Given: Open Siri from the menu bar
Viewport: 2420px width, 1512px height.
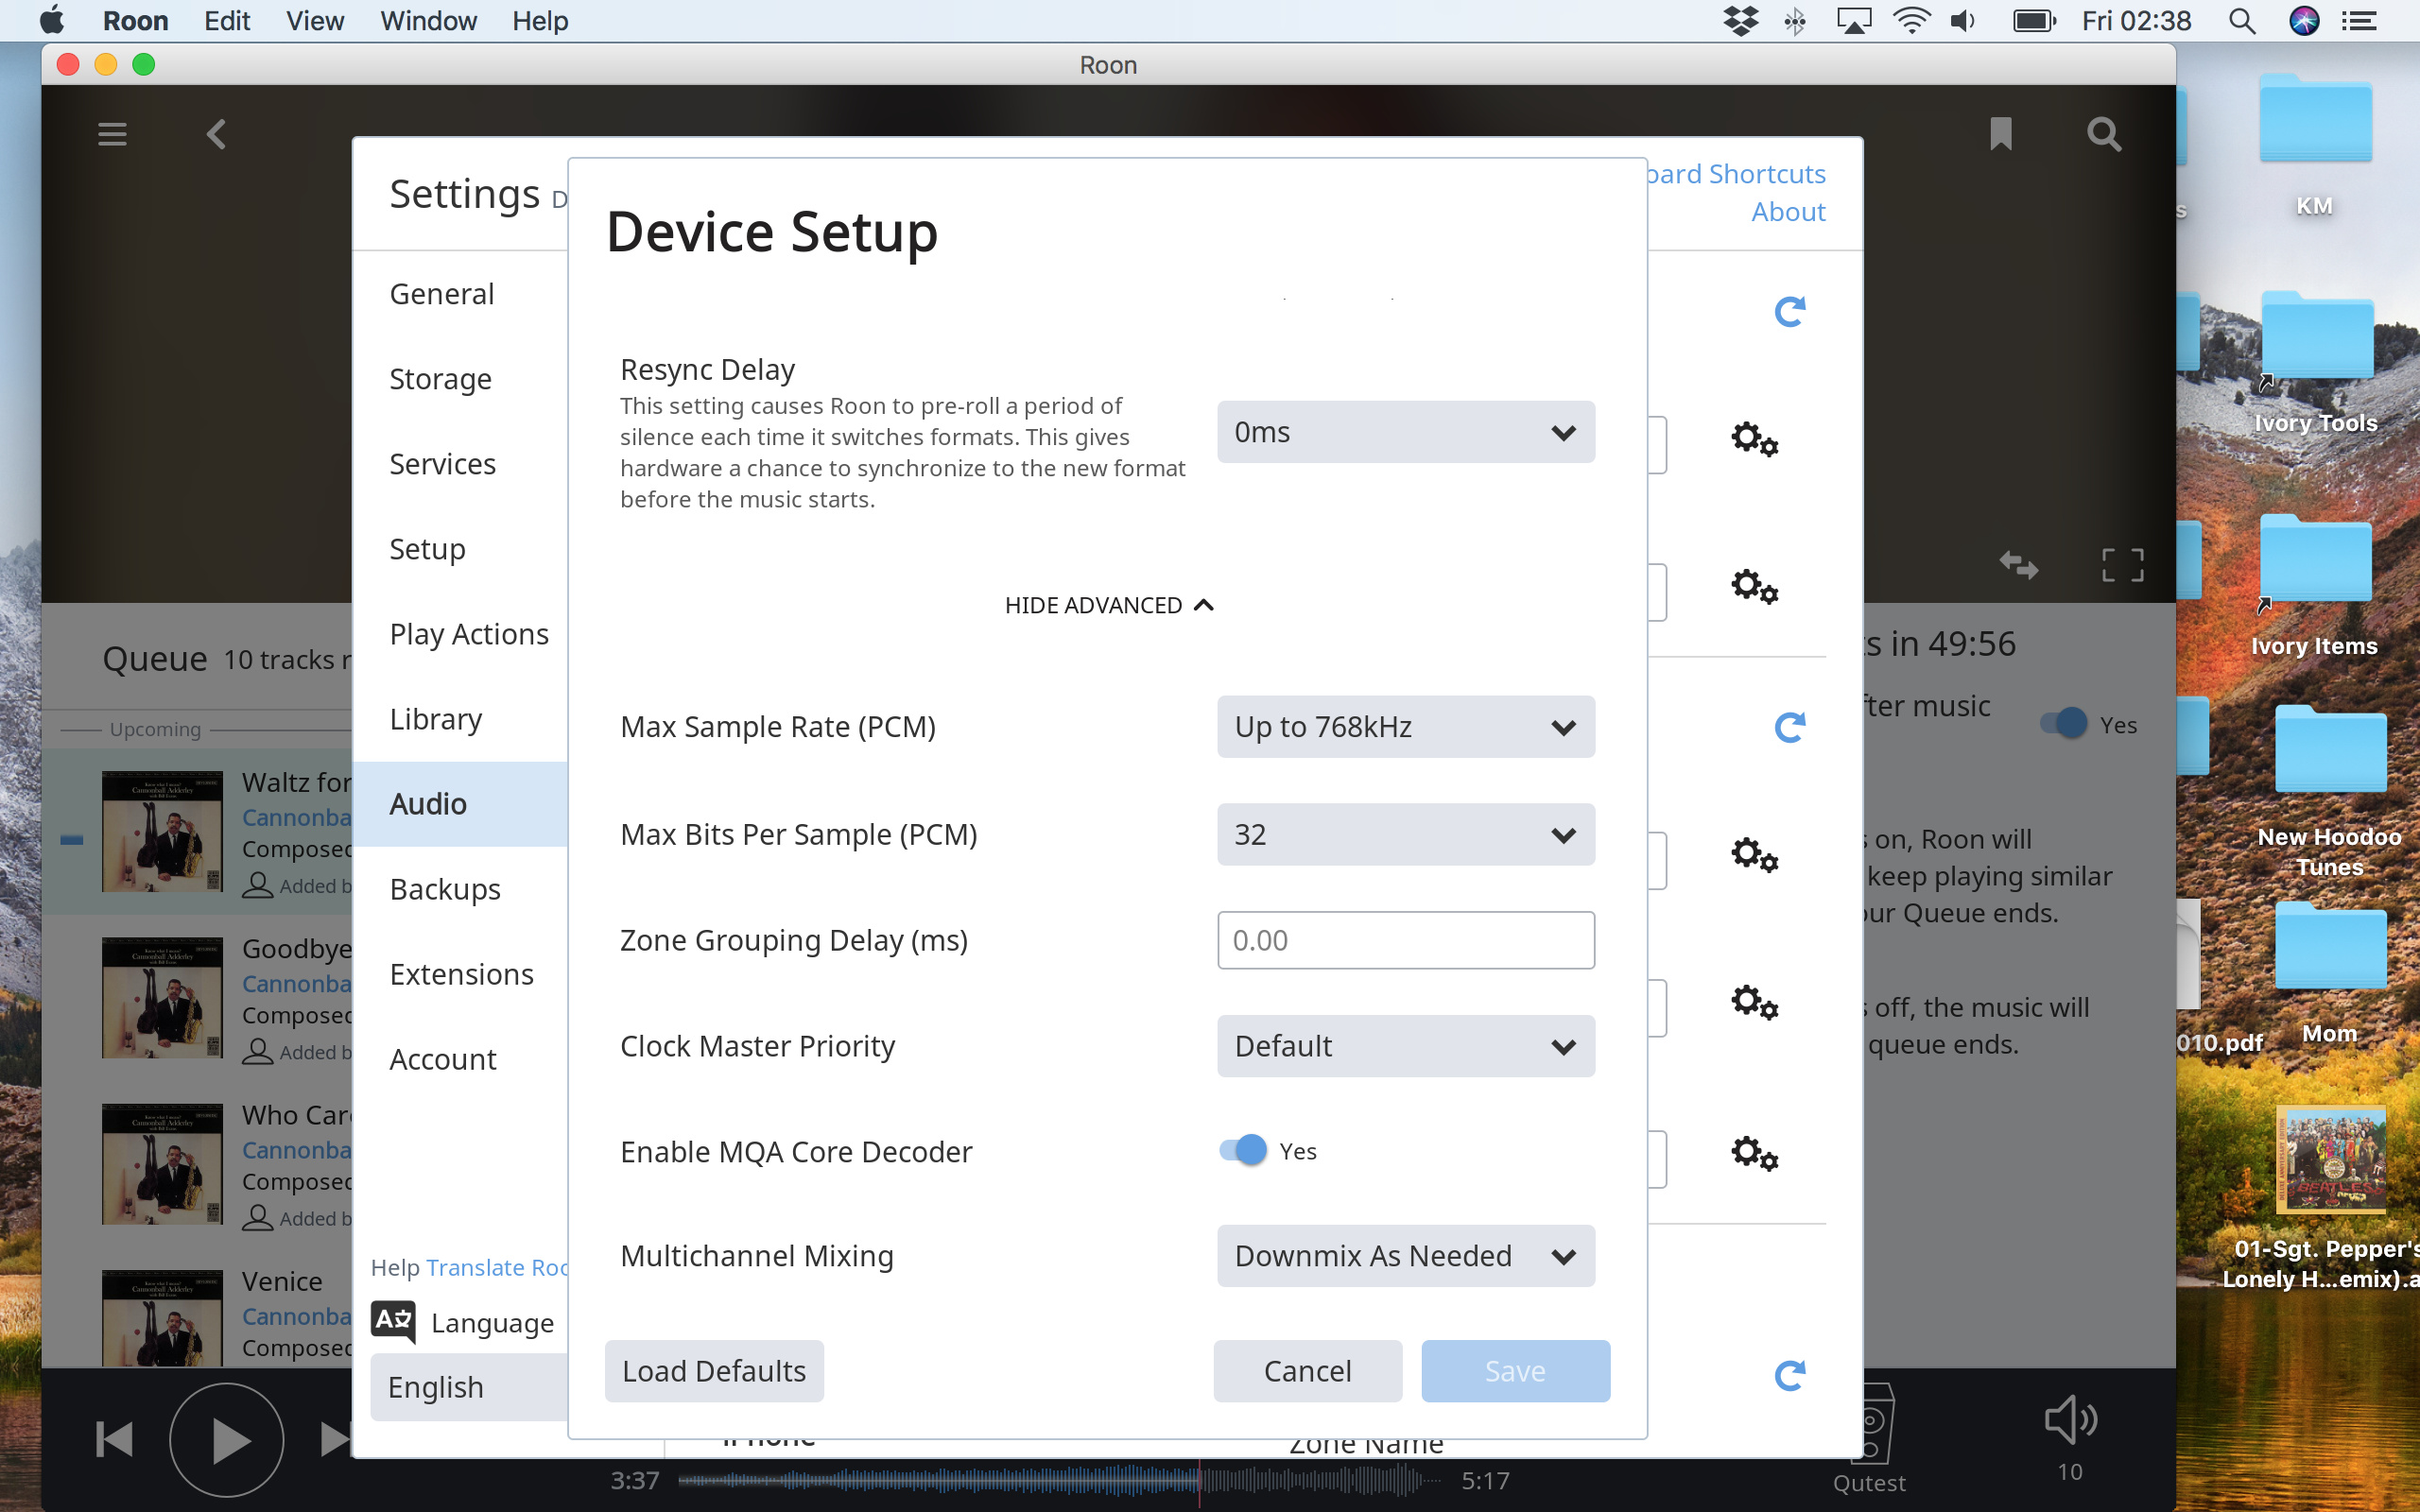Looking at the screenshot, I should click(2304, 21).
